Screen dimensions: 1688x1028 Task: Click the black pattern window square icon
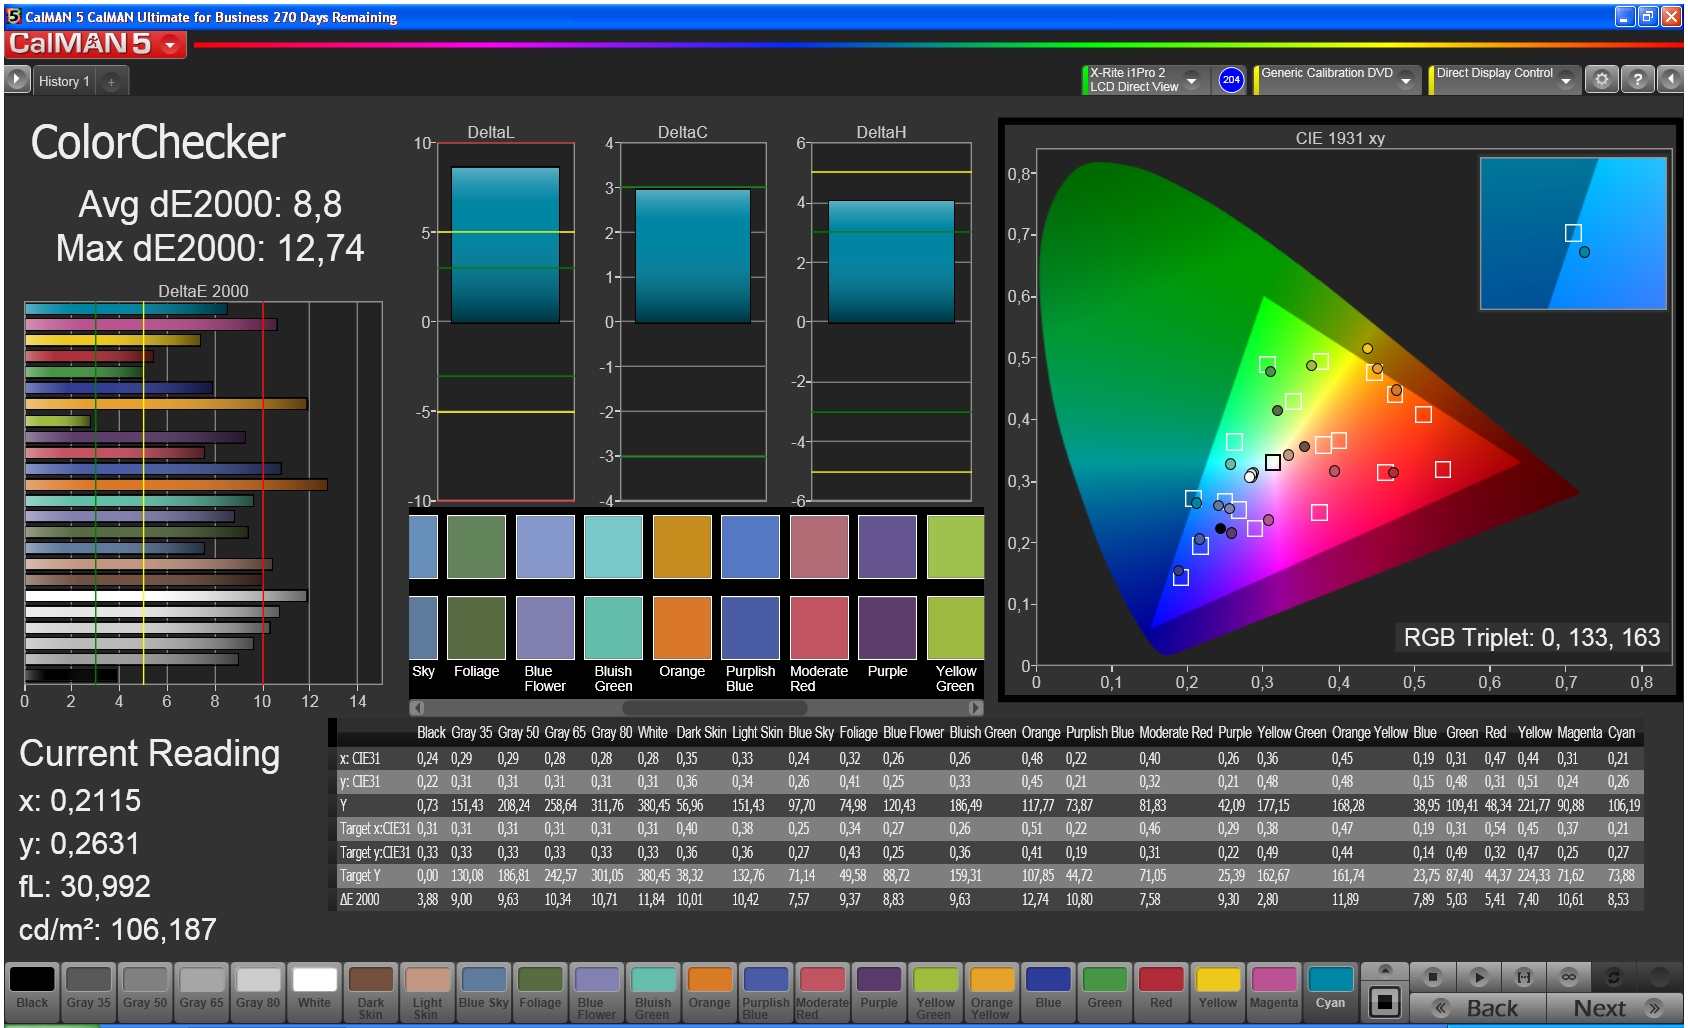1385,1001
